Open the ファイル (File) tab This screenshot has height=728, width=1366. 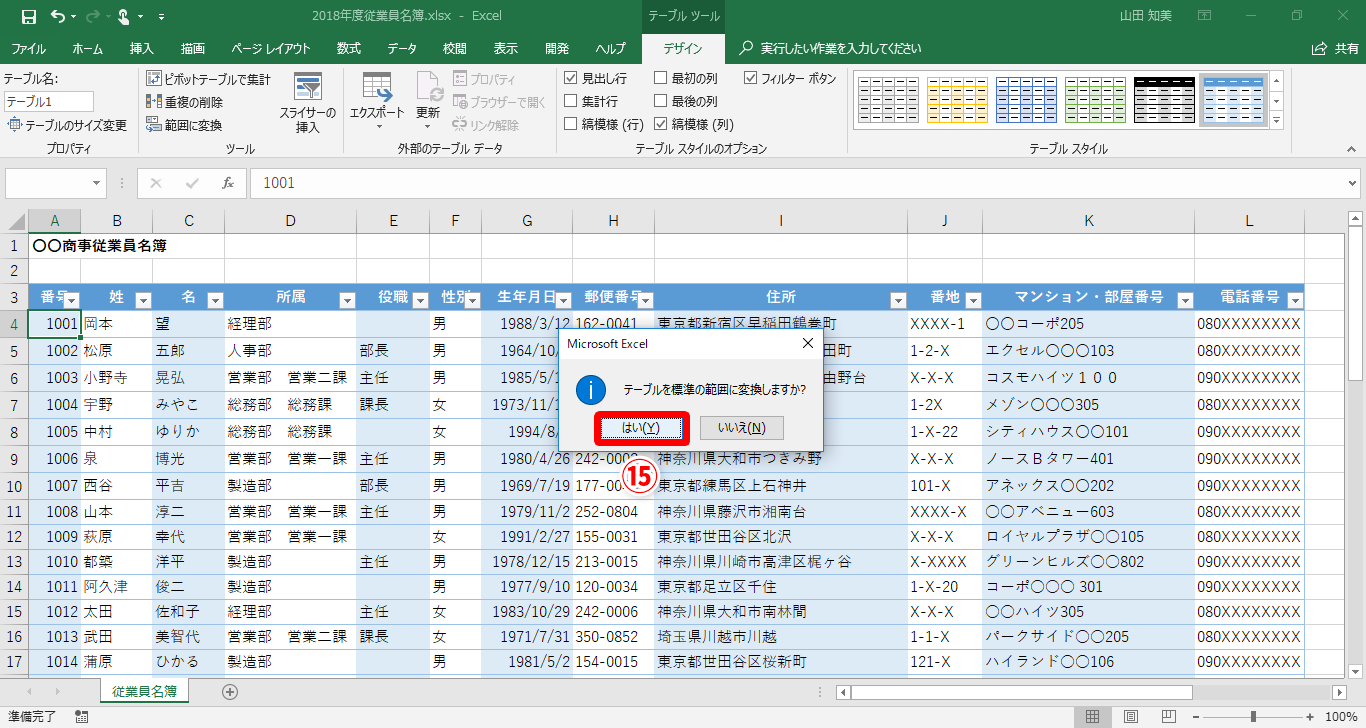28,48
